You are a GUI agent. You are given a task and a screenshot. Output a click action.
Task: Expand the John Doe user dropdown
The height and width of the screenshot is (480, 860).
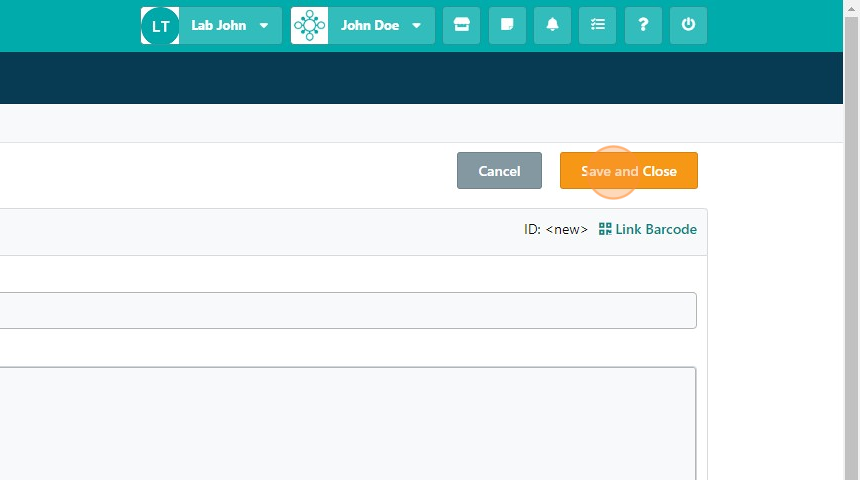coord(416,26)
